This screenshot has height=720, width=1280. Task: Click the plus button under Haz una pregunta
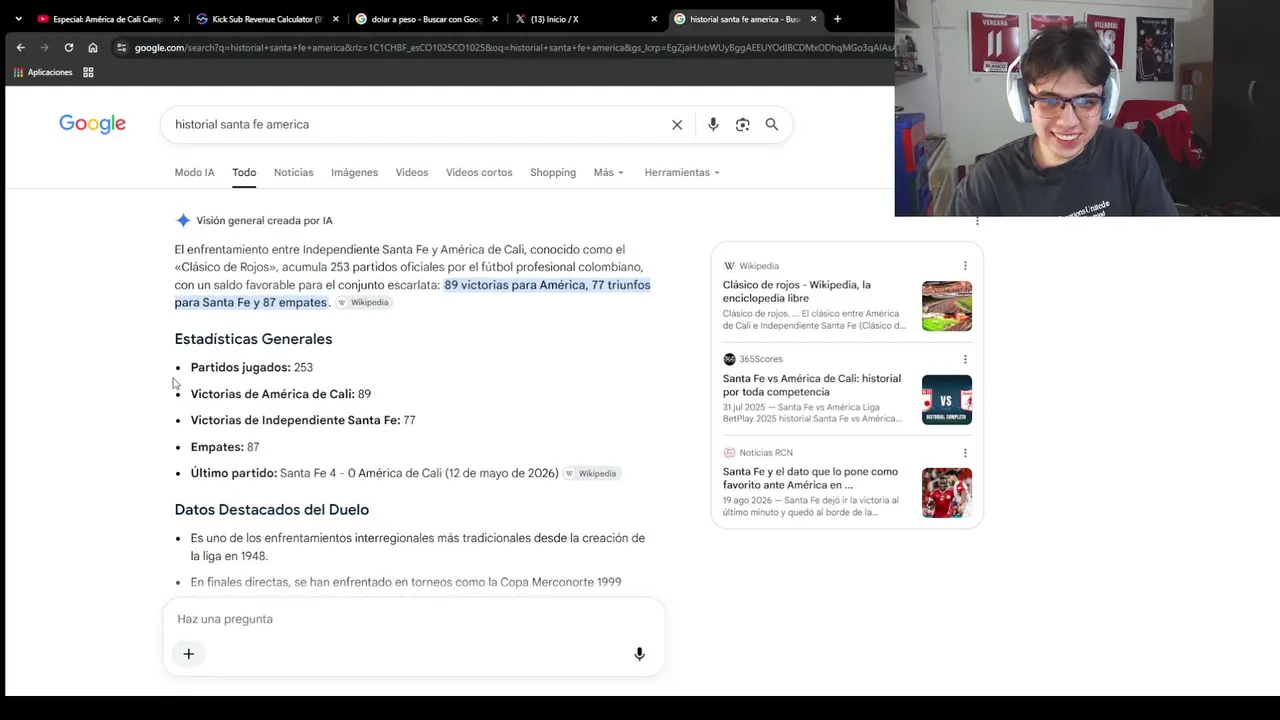(188, 654)
